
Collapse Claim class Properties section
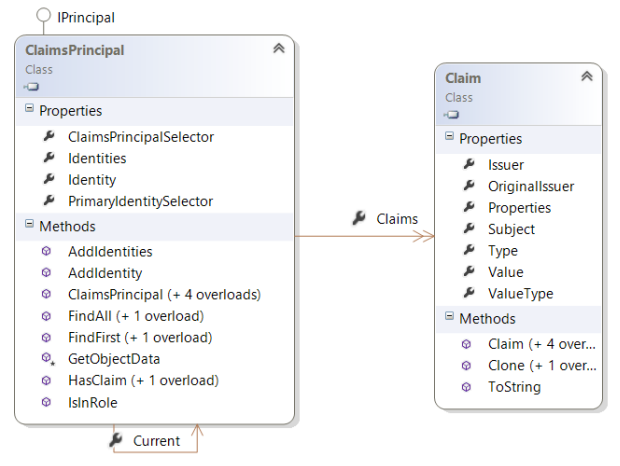point(450,138)
